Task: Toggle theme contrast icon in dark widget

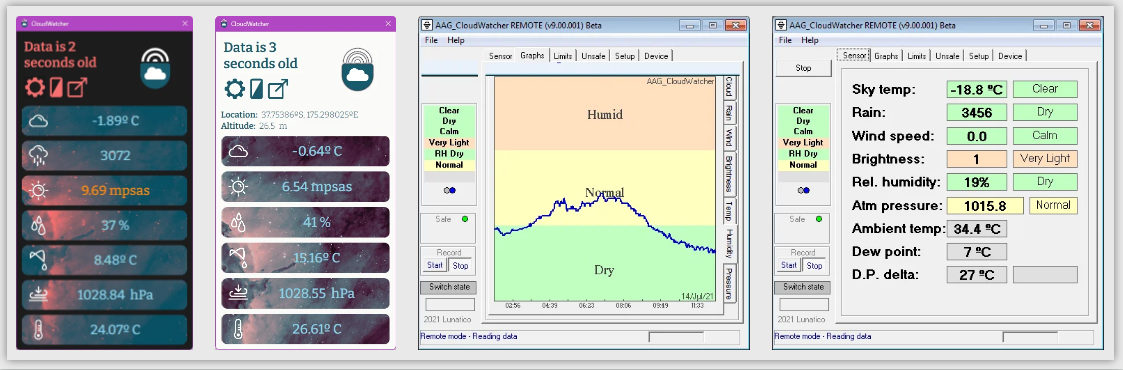Action: pos(56,87)
